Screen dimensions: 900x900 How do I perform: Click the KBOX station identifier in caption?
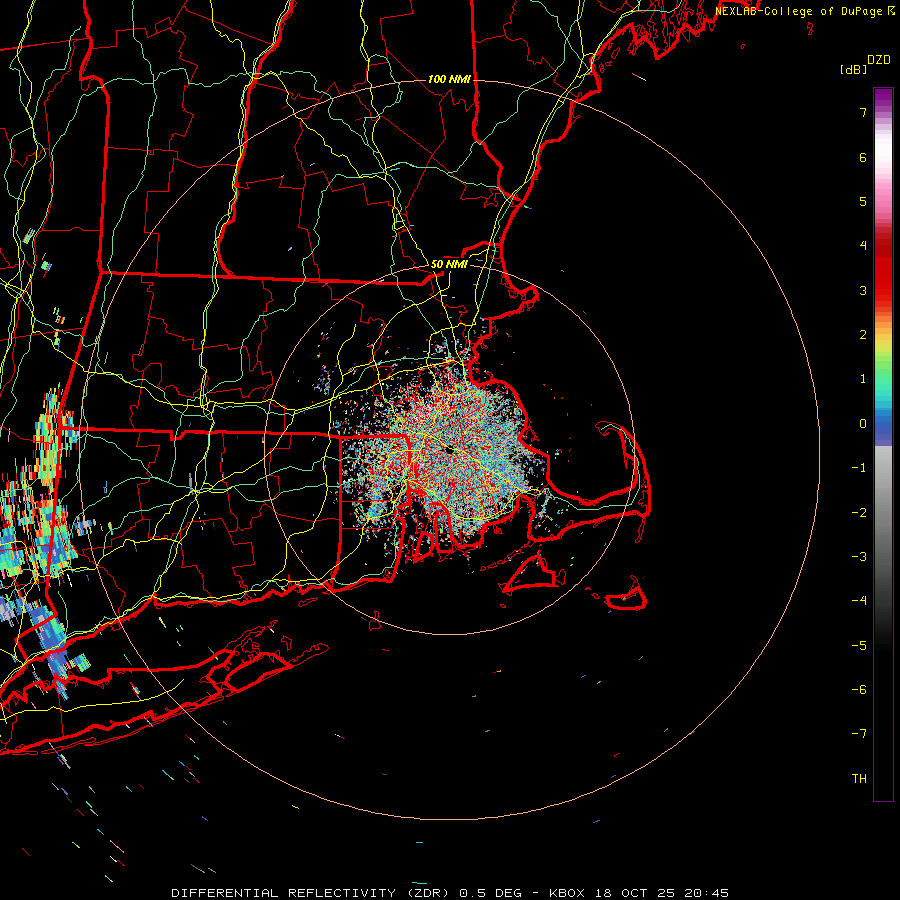point(567,893)
